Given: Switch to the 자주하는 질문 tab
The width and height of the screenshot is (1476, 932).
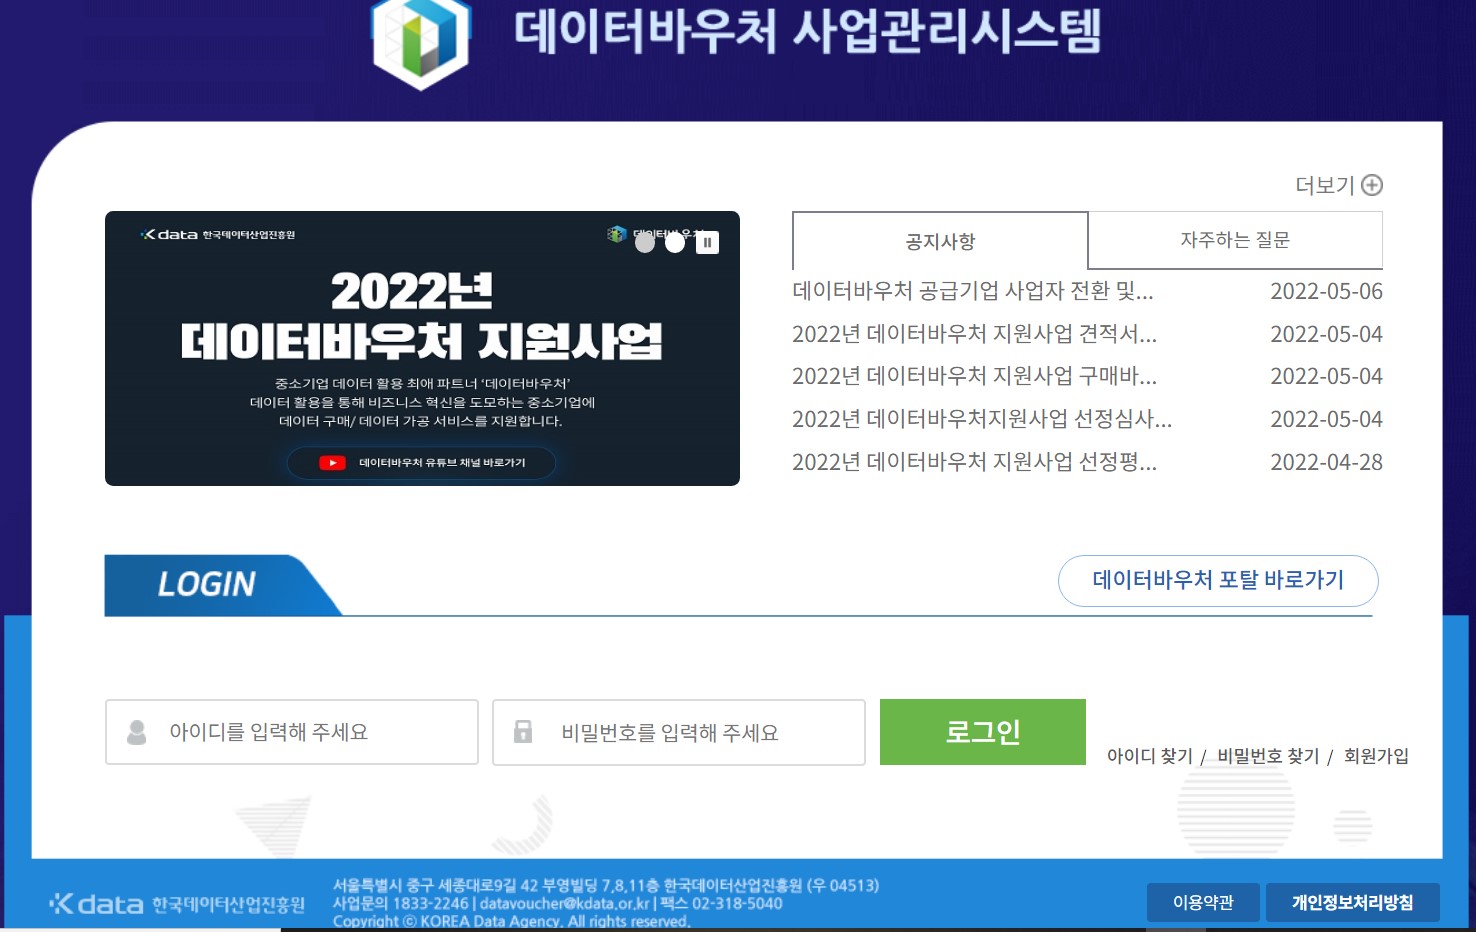Looking at the screenshot, I should click(1235, 240).
